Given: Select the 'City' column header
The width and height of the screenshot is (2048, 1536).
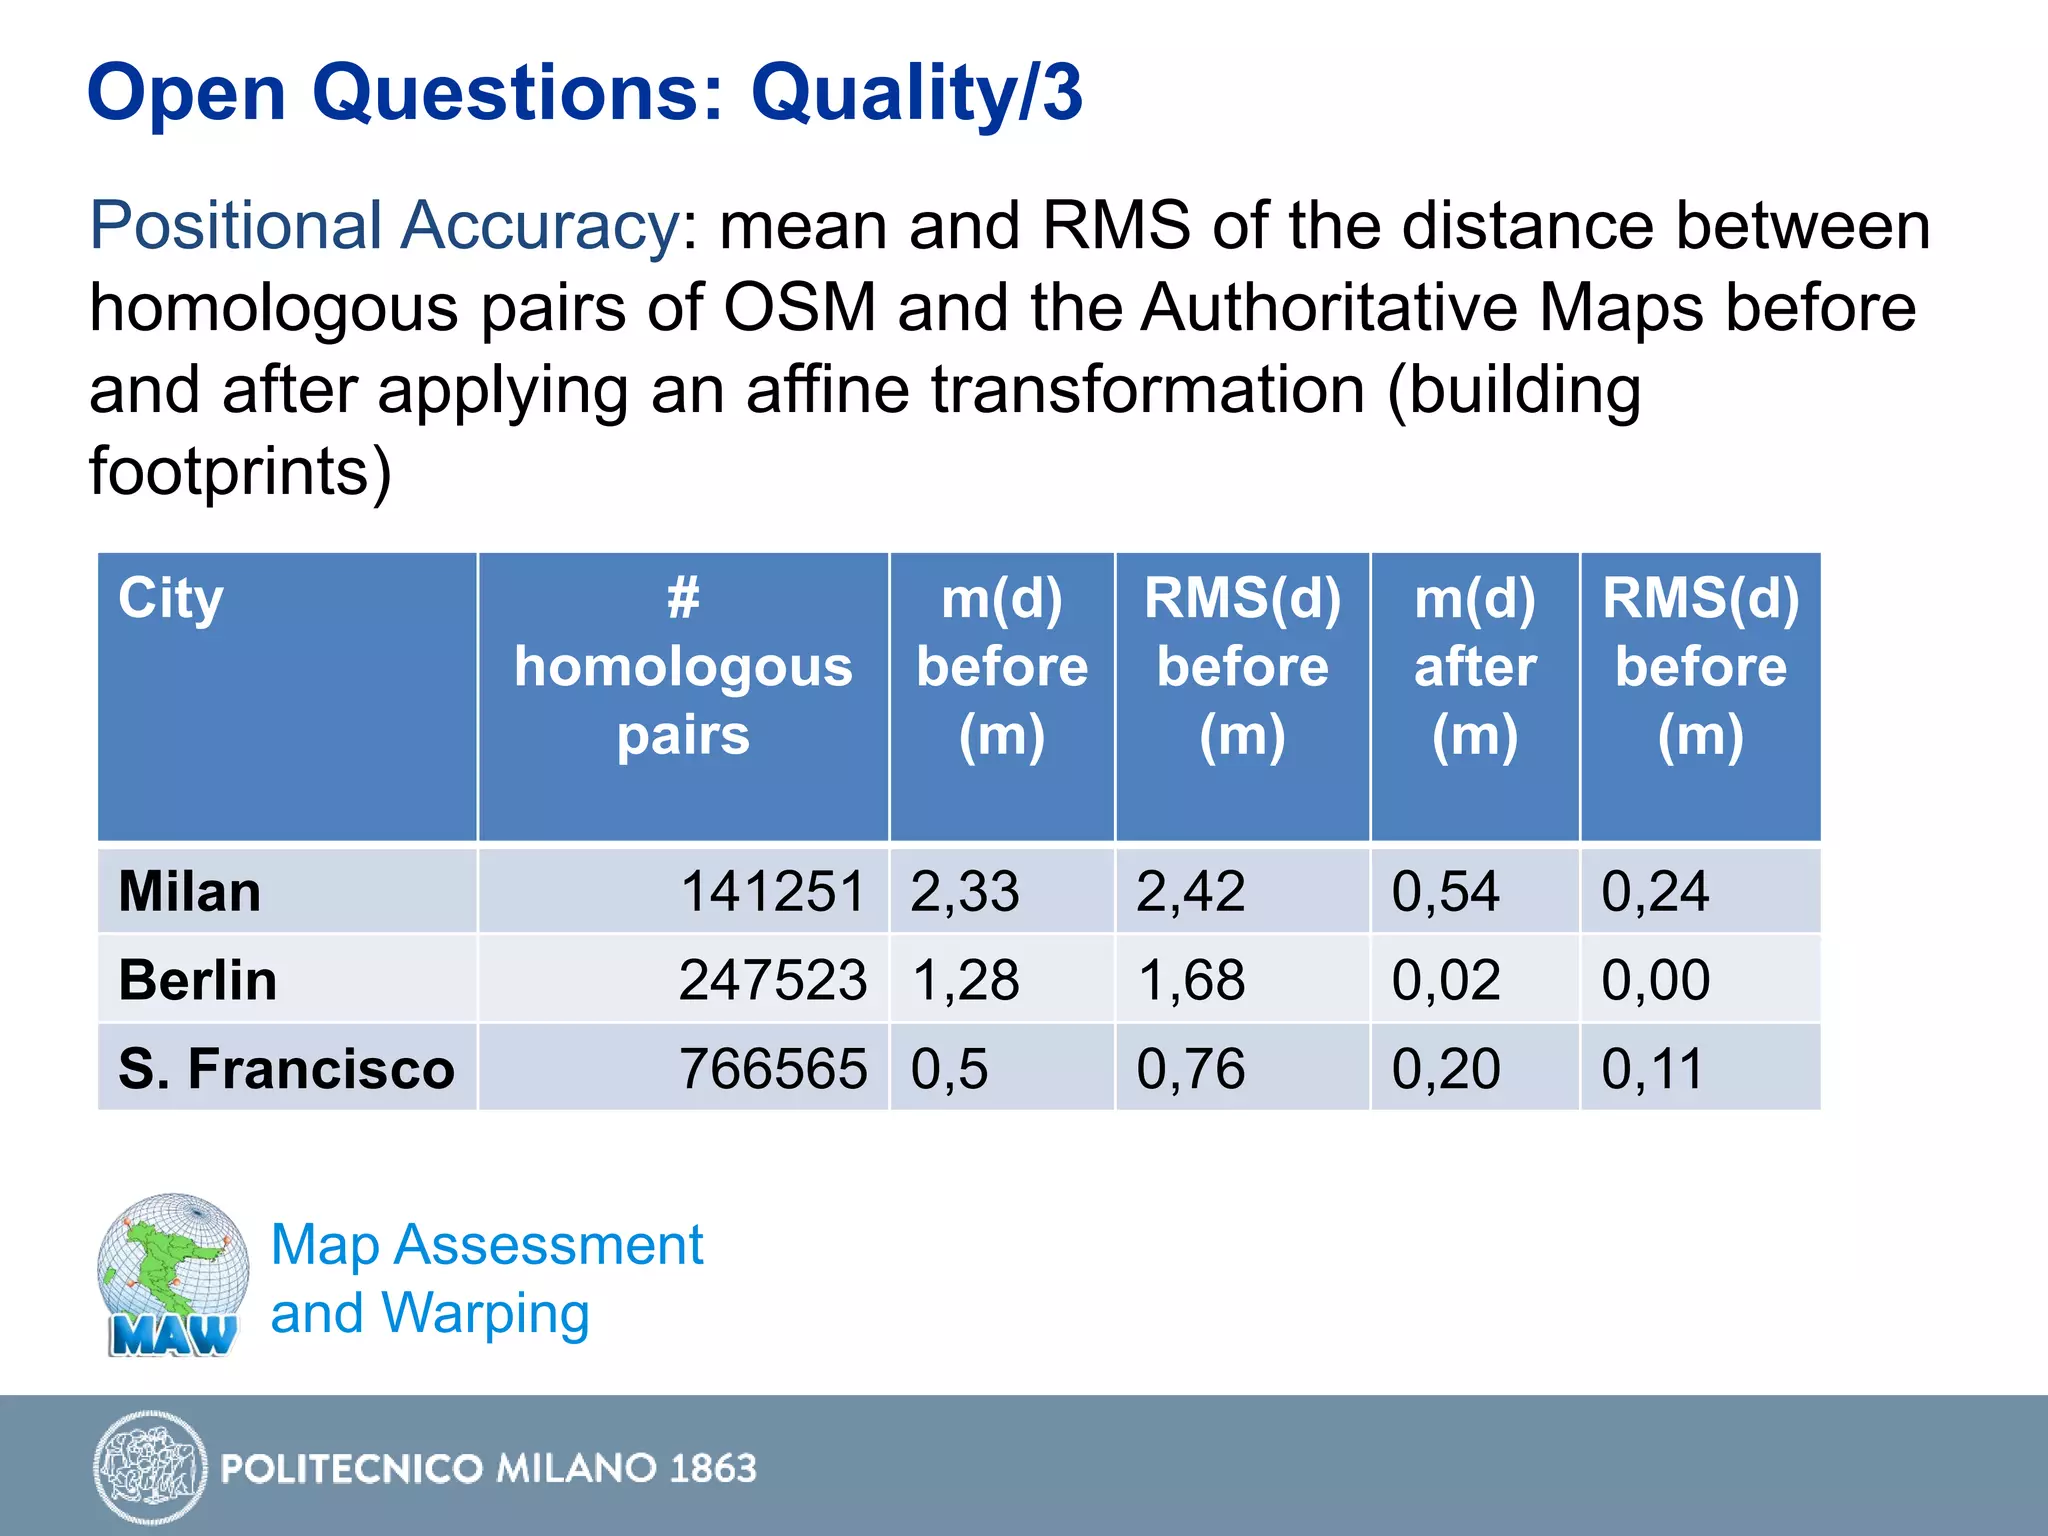Looking at the screenshot, I should pyautogui.click(x=171, y=599).
